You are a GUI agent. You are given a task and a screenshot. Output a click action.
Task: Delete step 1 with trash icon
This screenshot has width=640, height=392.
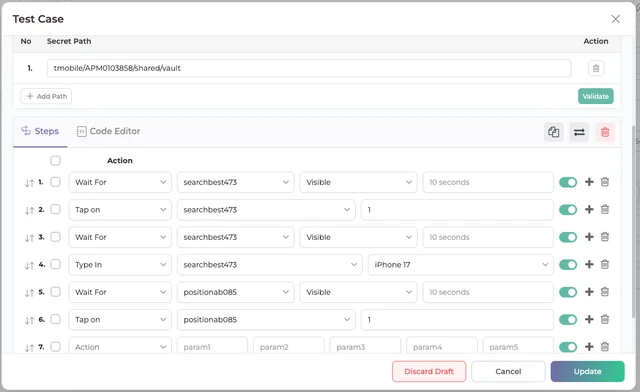click(604, 182)
